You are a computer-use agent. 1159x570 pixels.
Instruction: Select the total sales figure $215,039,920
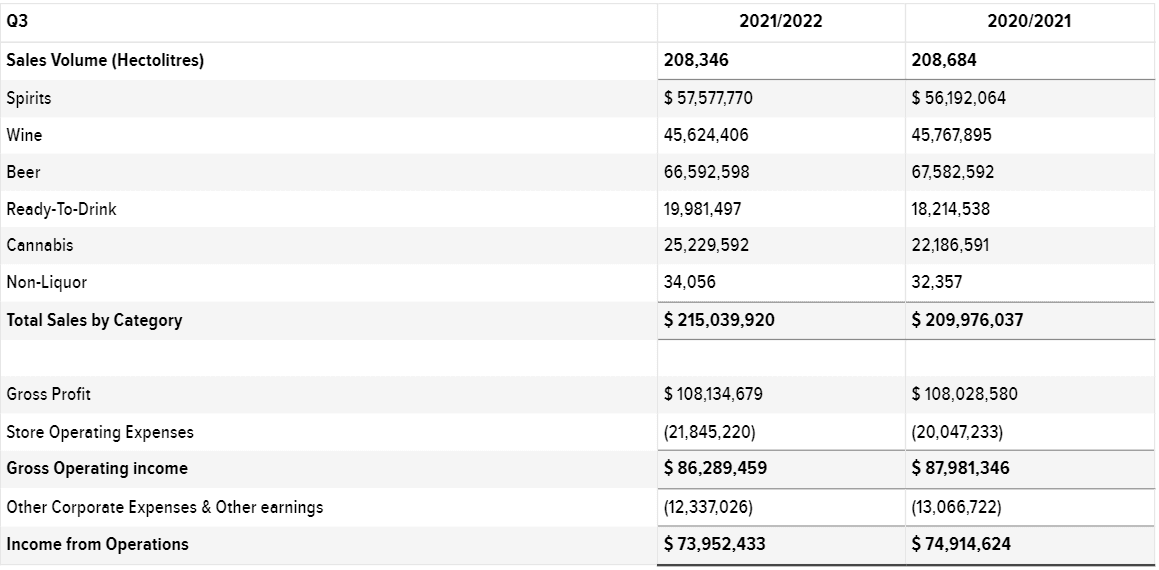(x=719, y=320)
